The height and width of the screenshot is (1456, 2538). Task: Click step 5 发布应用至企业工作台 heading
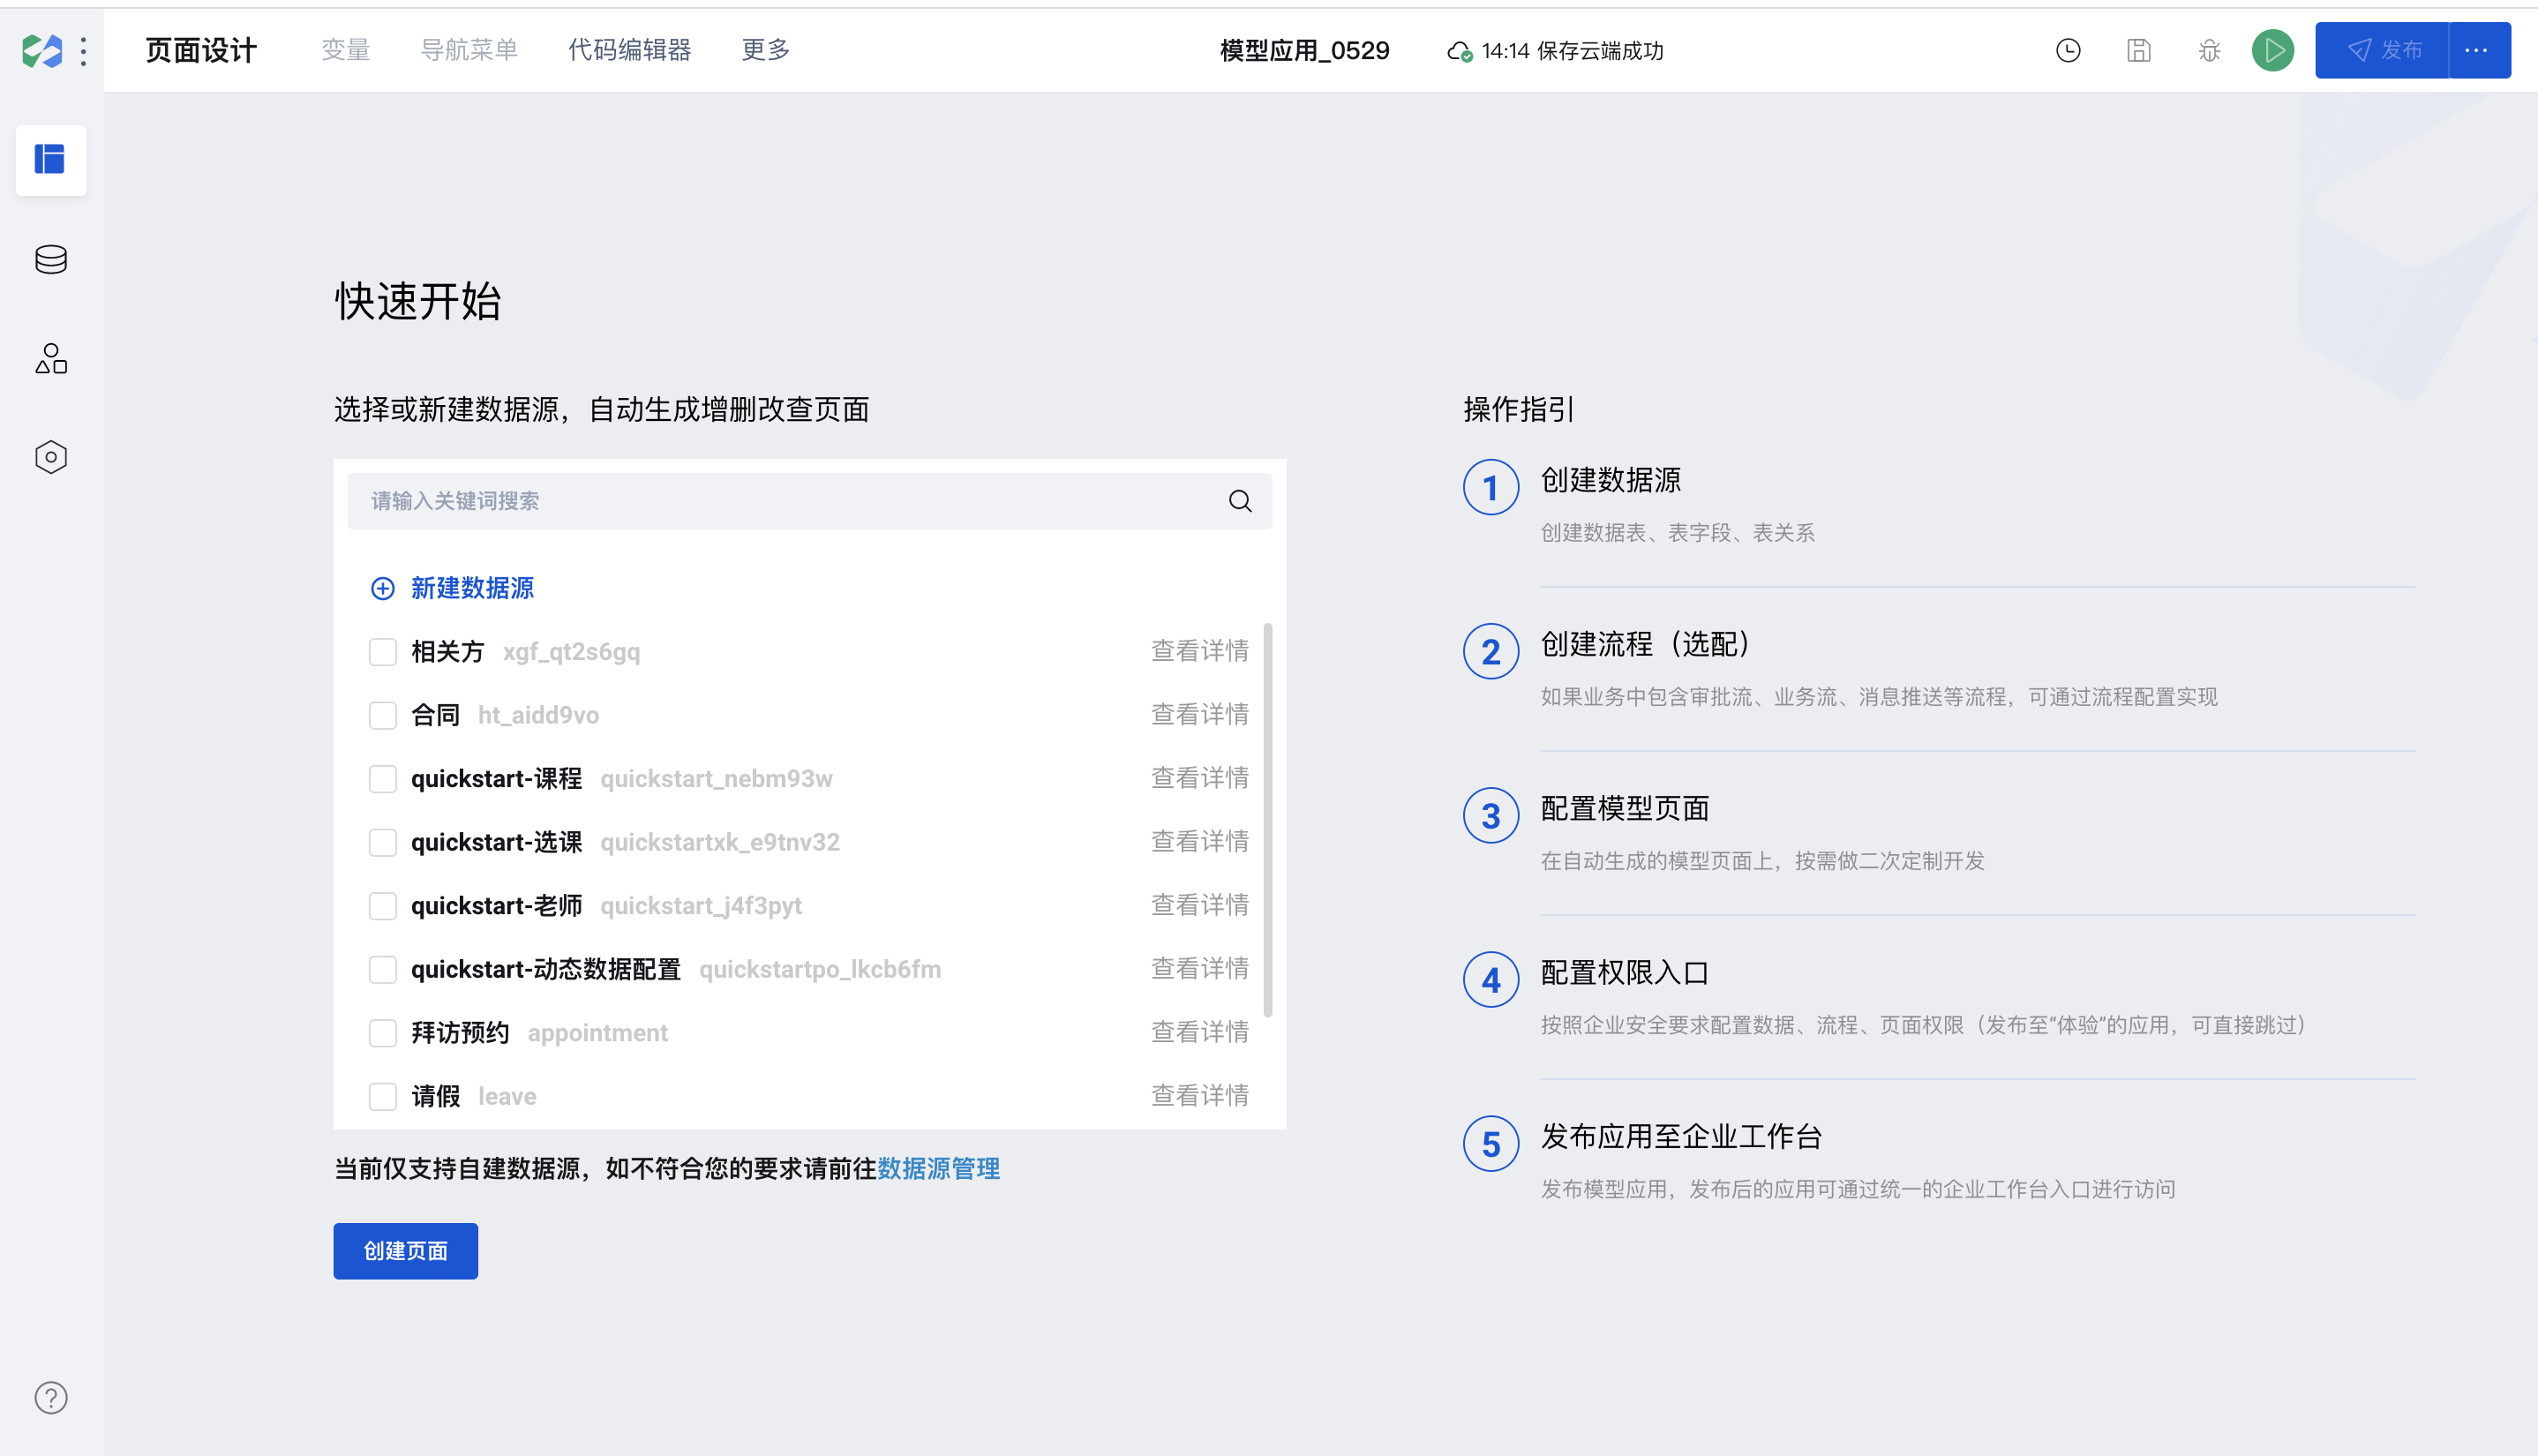click(x=1681, y=1136)
